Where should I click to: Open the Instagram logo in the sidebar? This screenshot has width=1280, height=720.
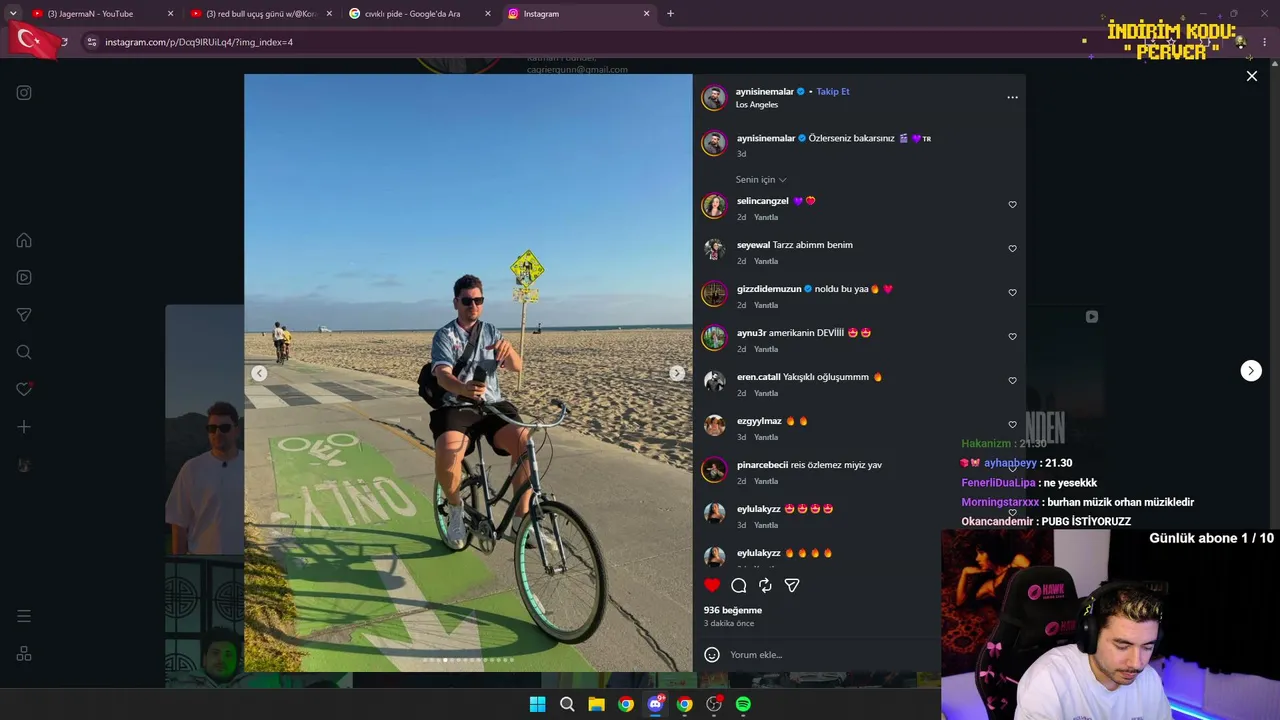pos(24,93)
